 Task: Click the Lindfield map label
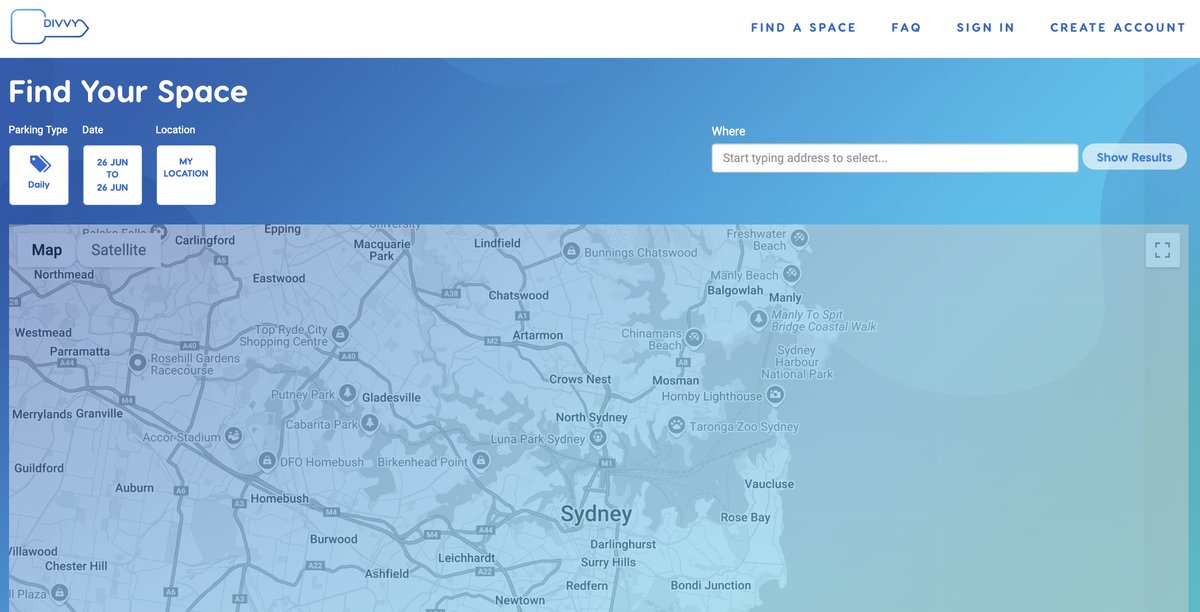[497, 243]
